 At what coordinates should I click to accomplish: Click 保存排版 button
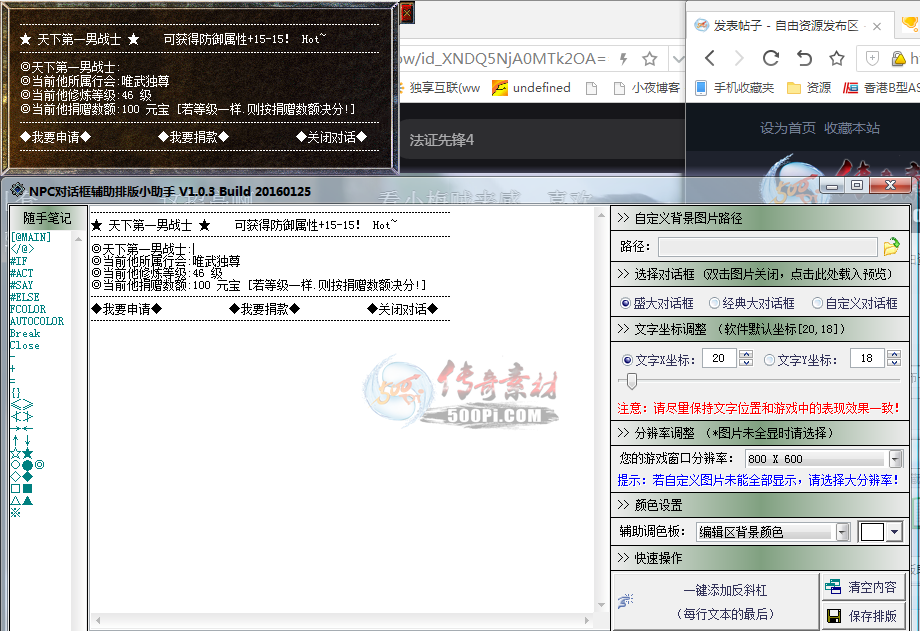862,616
